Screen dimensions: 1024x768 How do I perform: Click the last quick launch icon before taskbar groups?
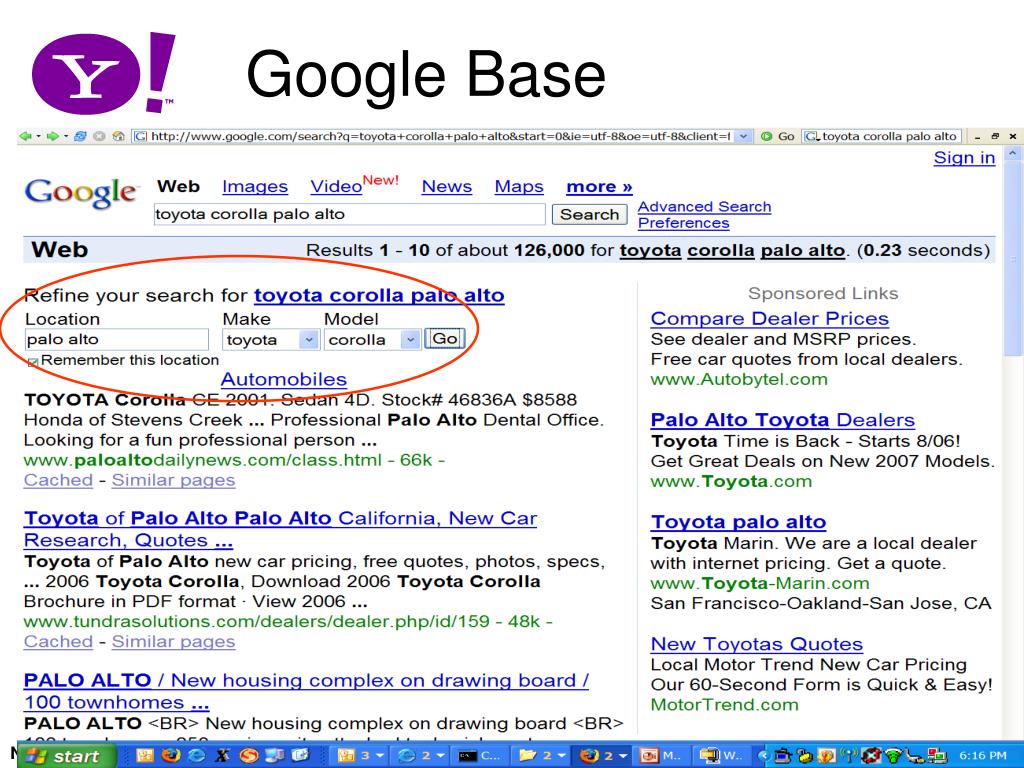[301, 756]
